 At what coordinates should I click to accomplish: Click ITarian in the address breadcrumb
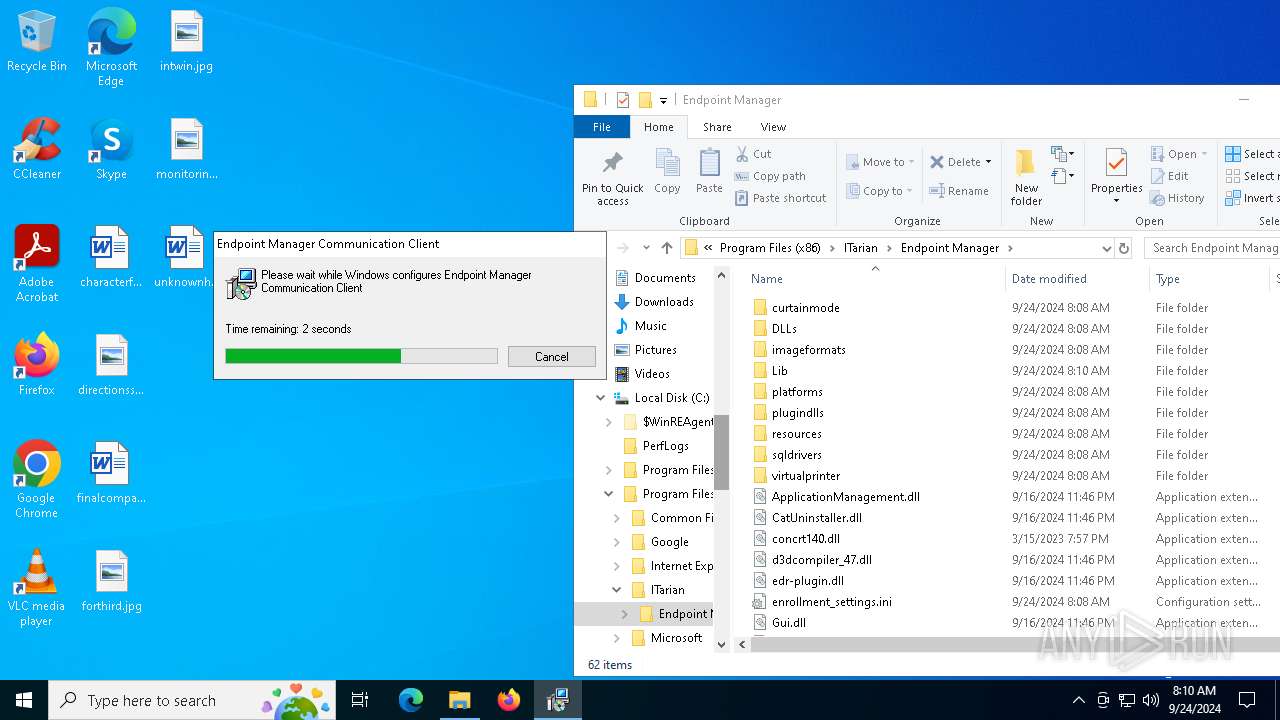click(861, 248)
